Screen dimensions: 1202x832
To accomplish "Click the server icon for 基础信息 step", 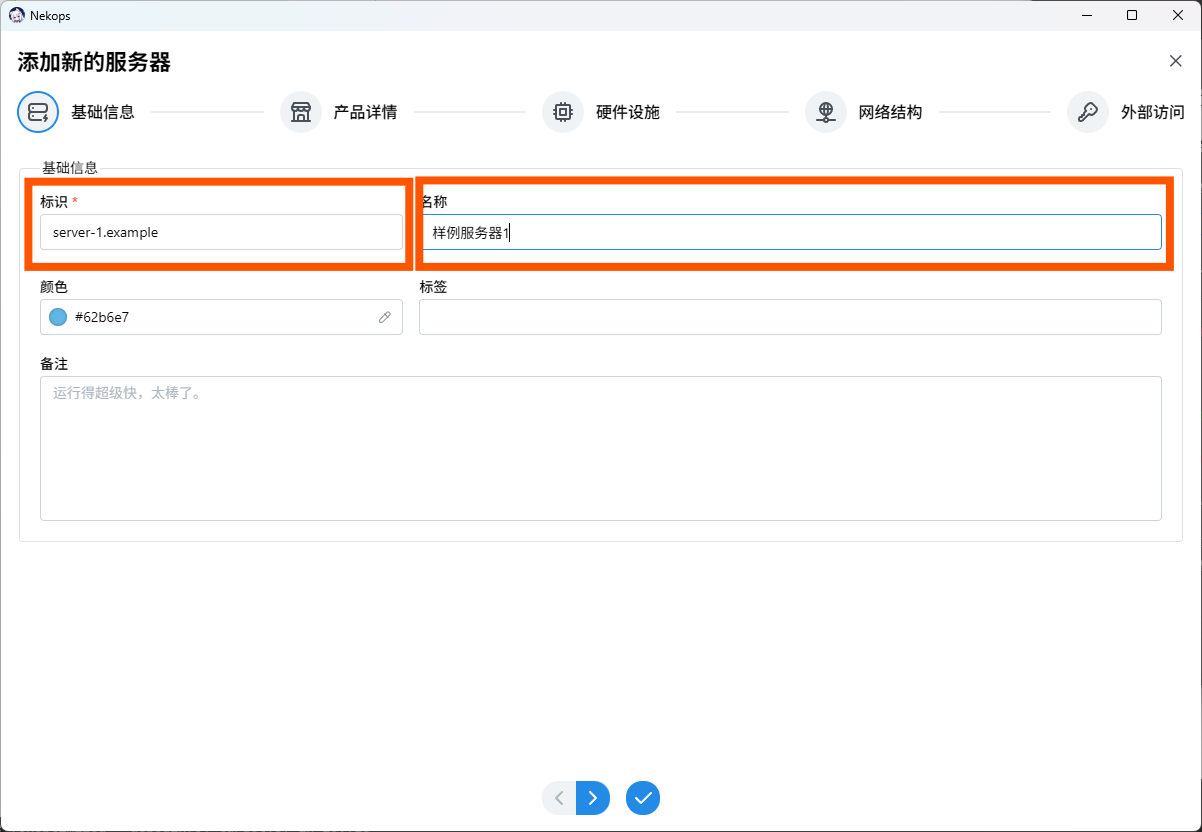I will (x=38, y=112).
